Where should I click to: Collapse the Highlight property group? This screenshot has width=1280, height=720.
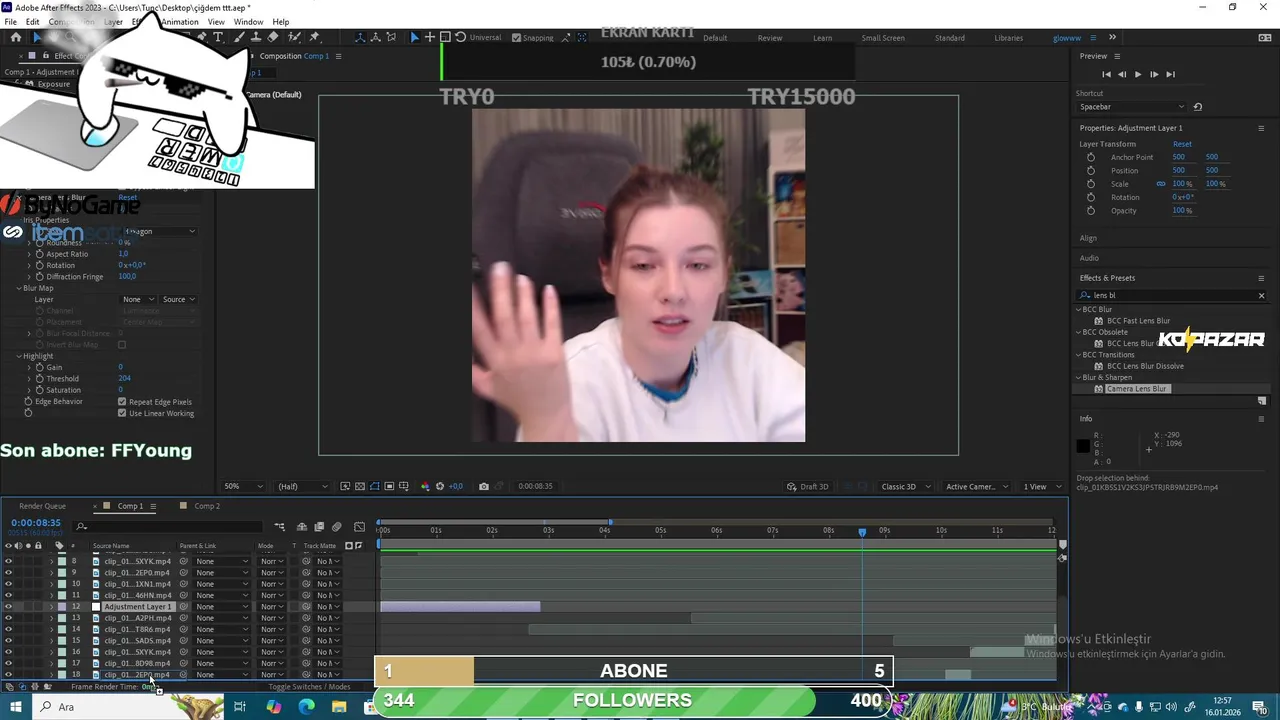18,356
